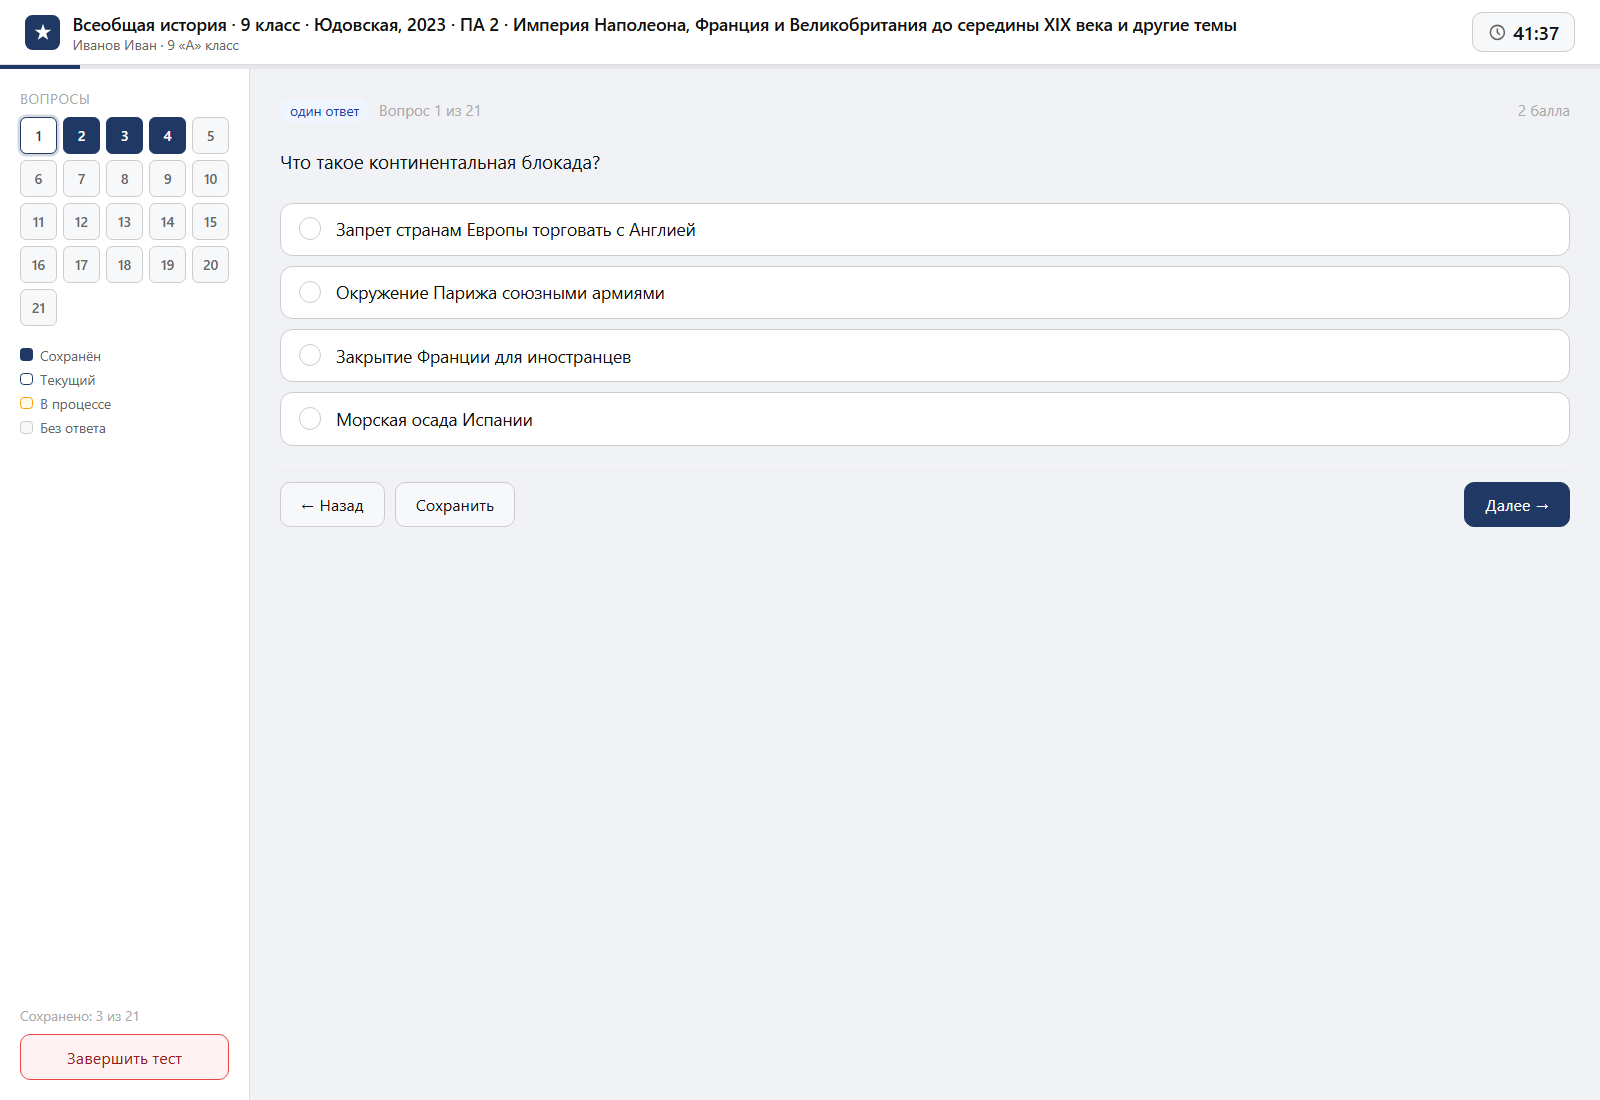
Task: Click the Сохранён legend marker
Action: click(x=27, y=355)
